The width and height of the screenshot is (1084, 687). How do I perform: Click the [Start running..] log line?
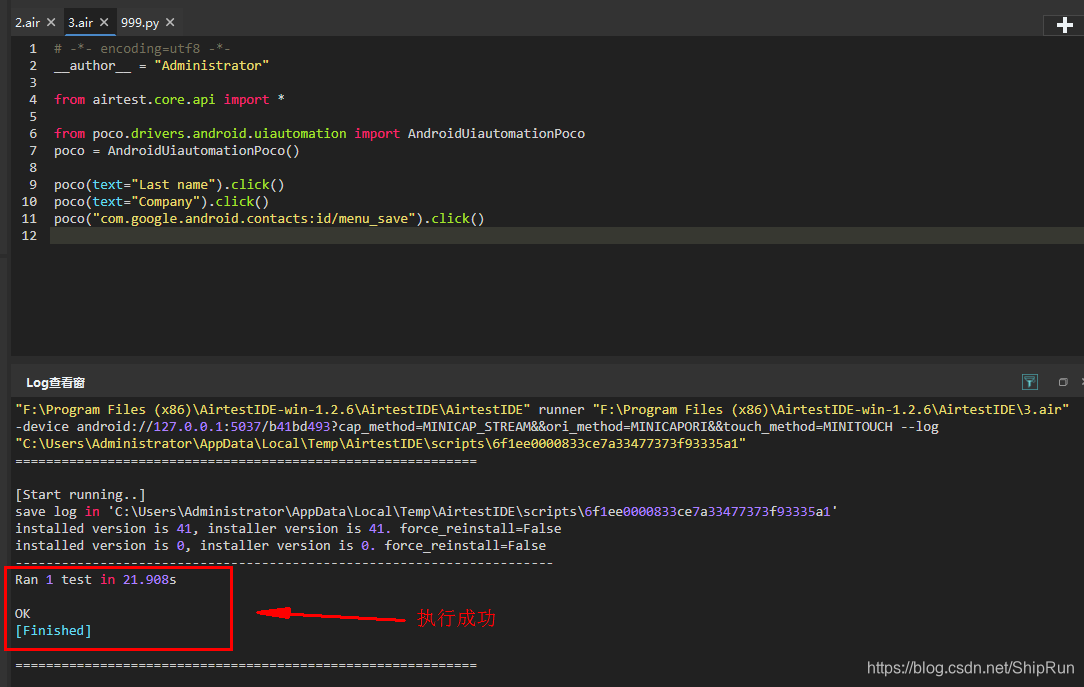point(80,495)
